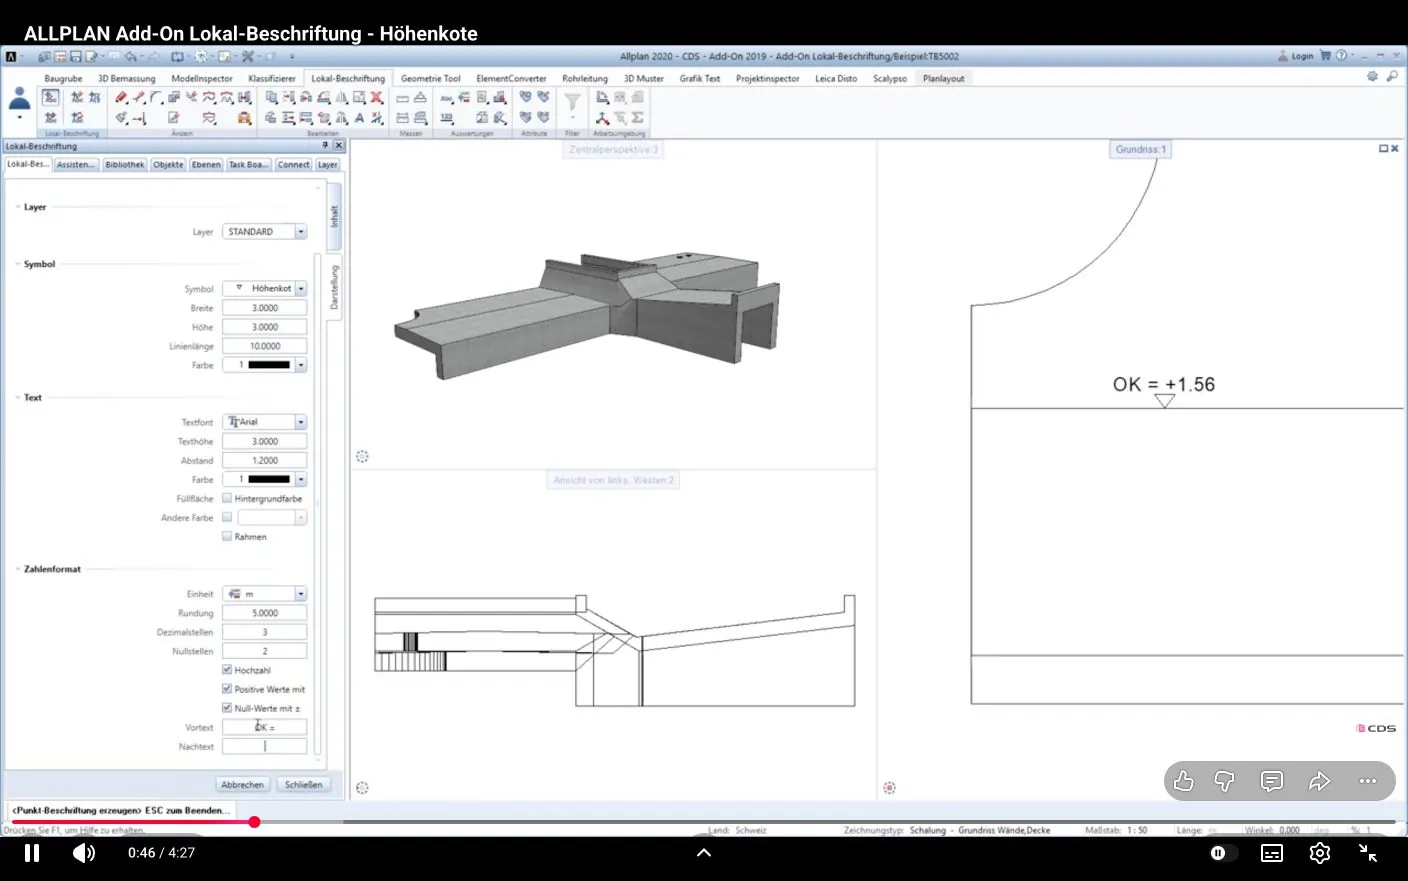1408x881 pixels.
Task: Switch to the Bibliothek panel tab
Action: (x=125, y=165)
